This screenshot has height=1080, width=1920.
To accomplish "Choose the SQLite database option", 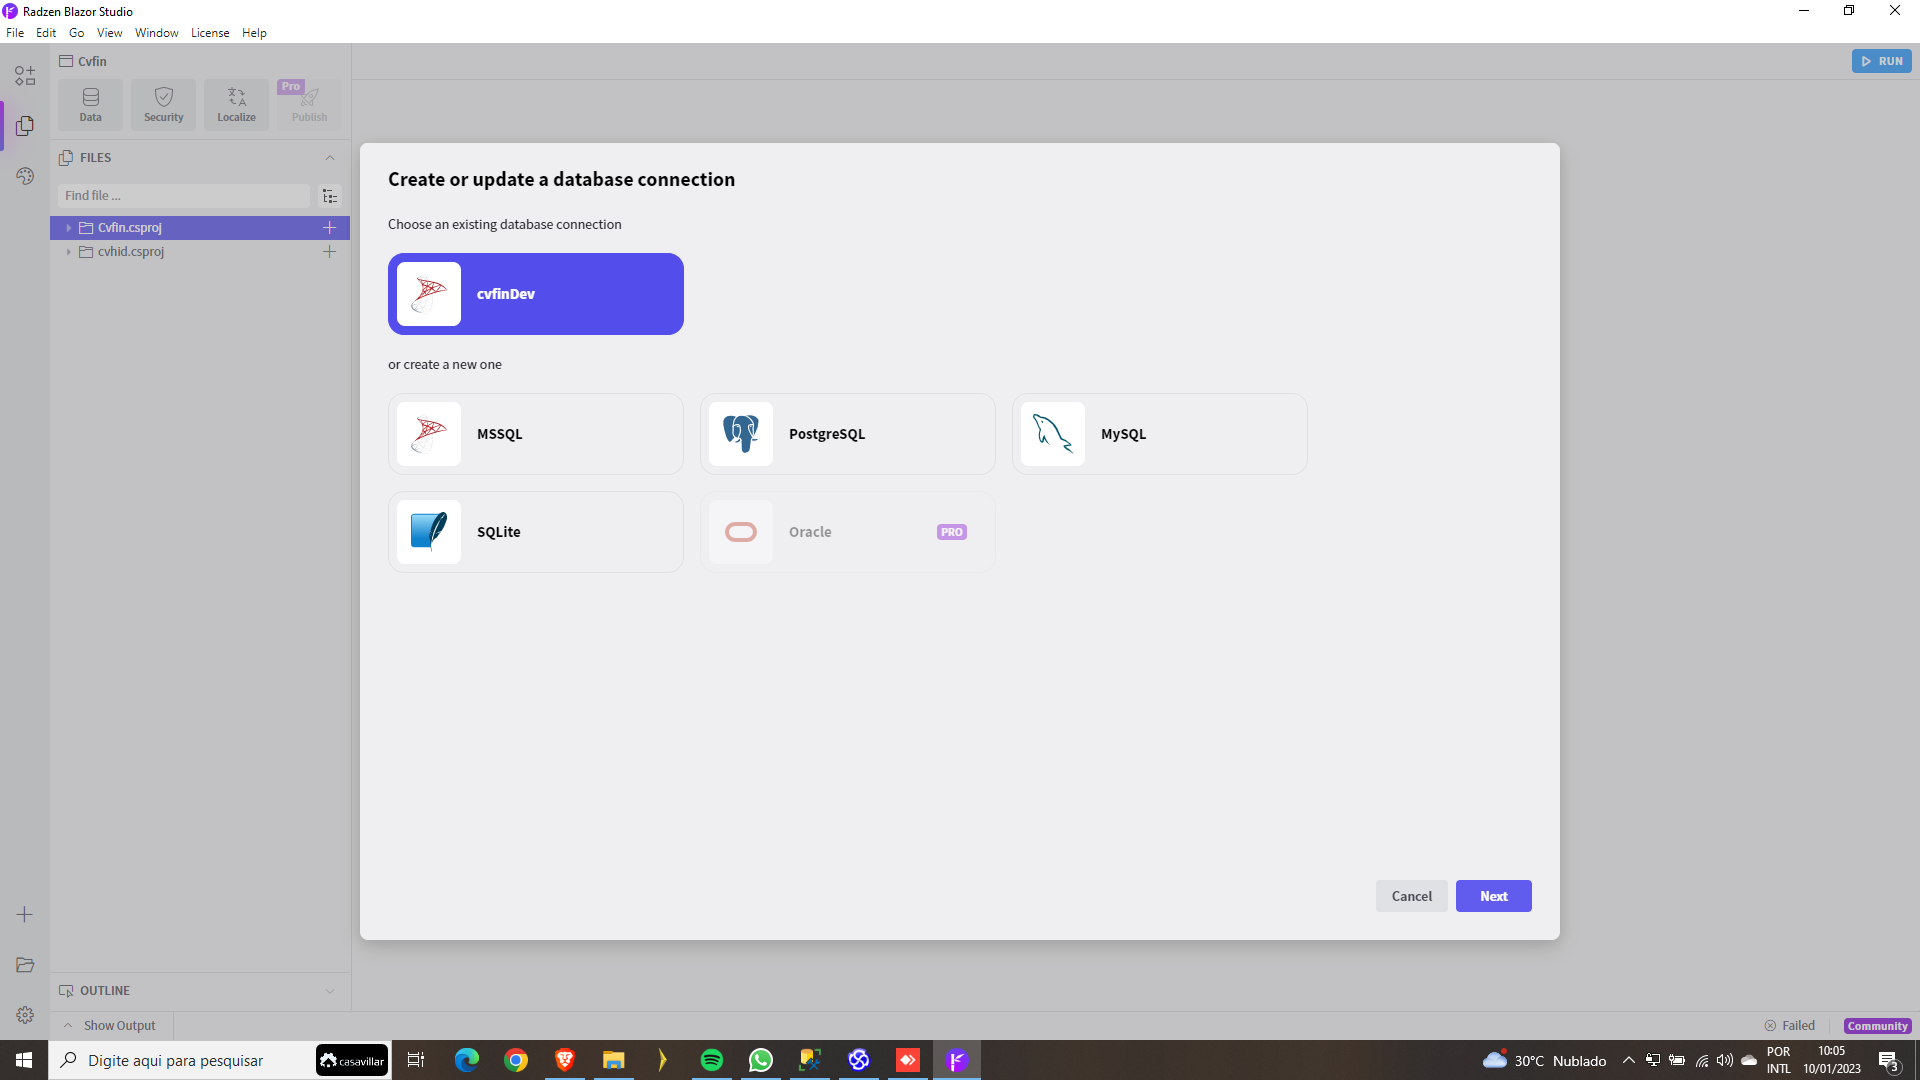I will 535,532.
